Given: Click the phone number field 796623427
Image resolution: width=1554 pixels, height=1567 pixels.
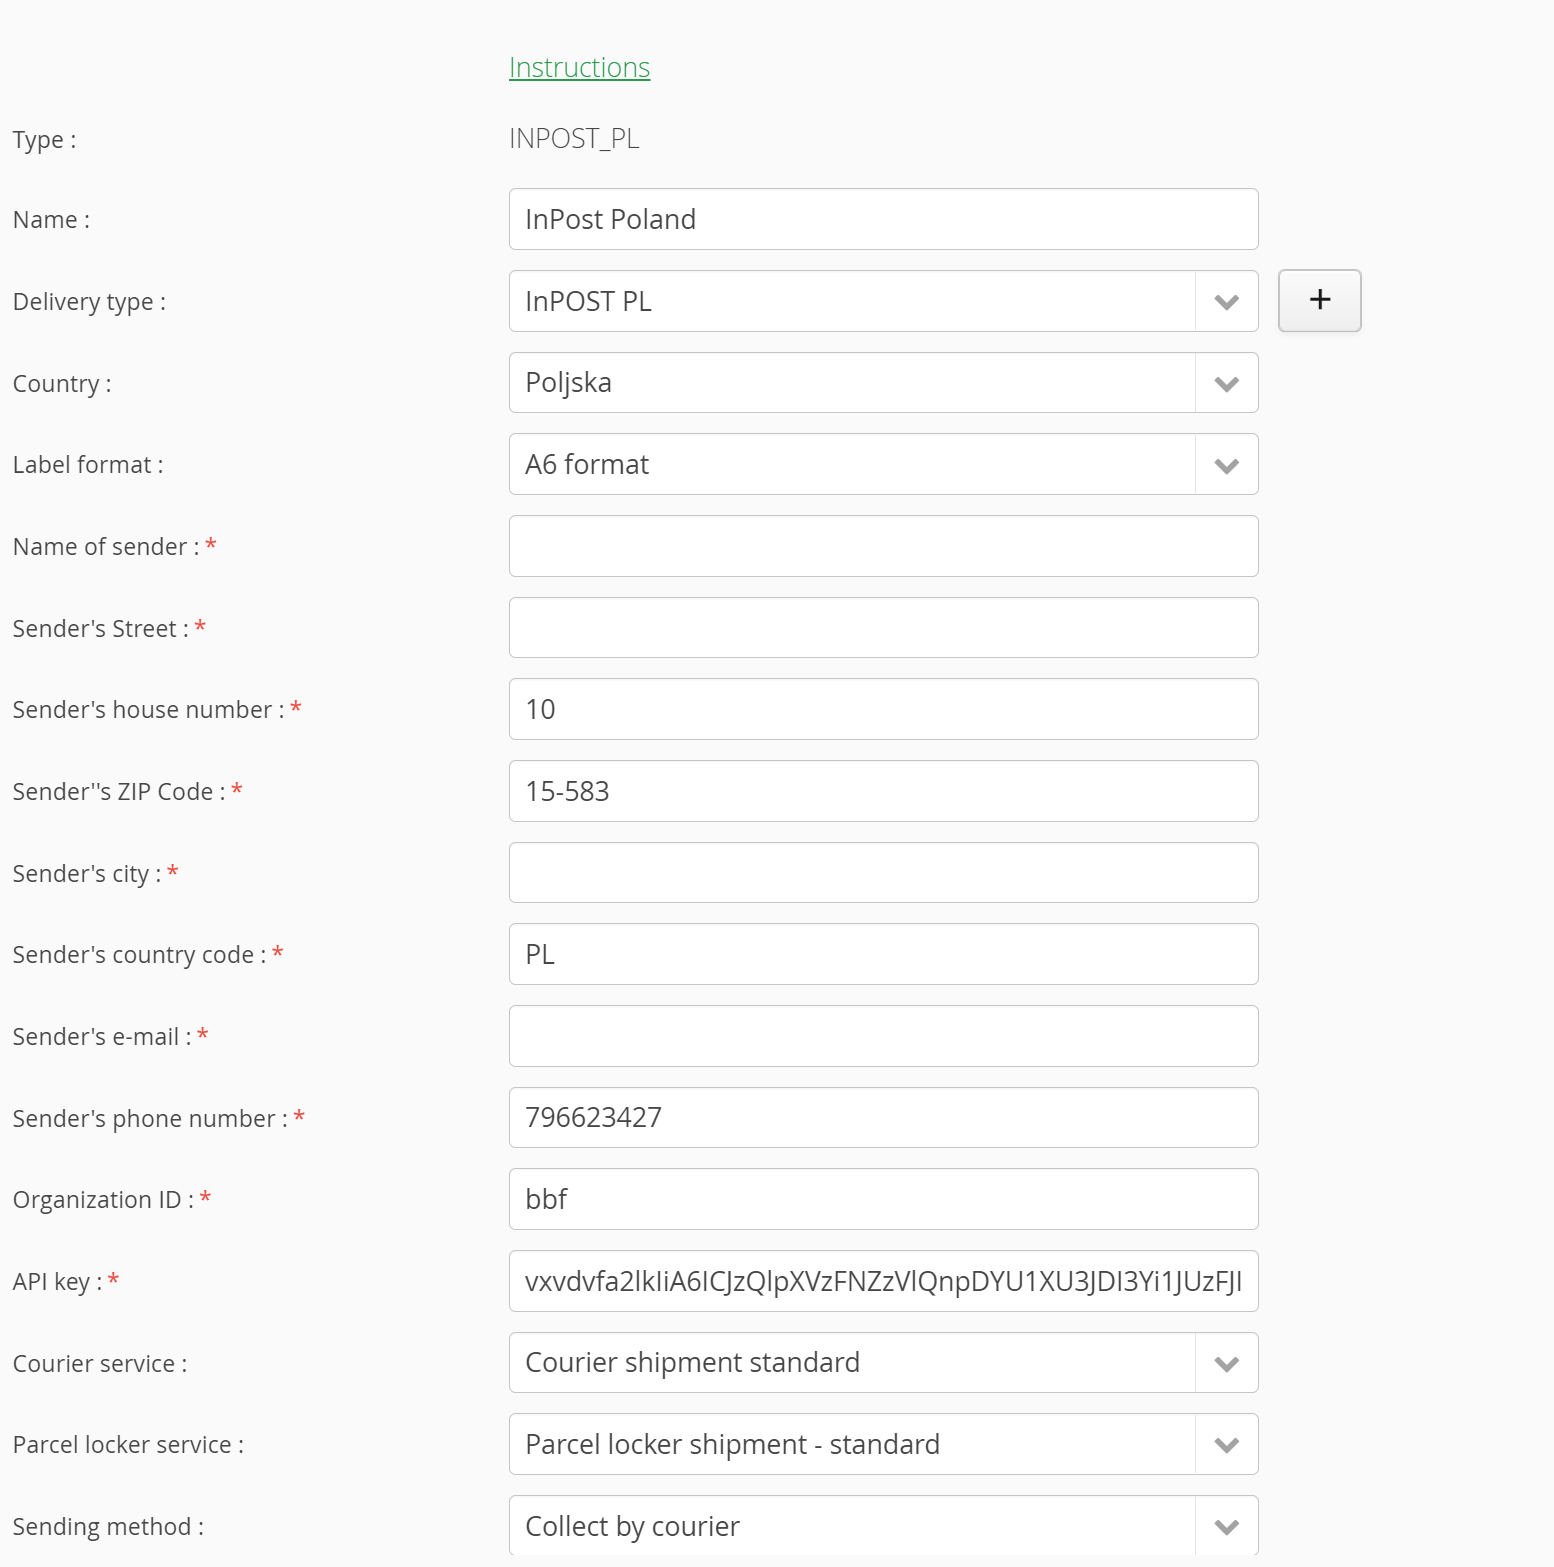Looking at the screenshot, I should [x=883, y=1117].
